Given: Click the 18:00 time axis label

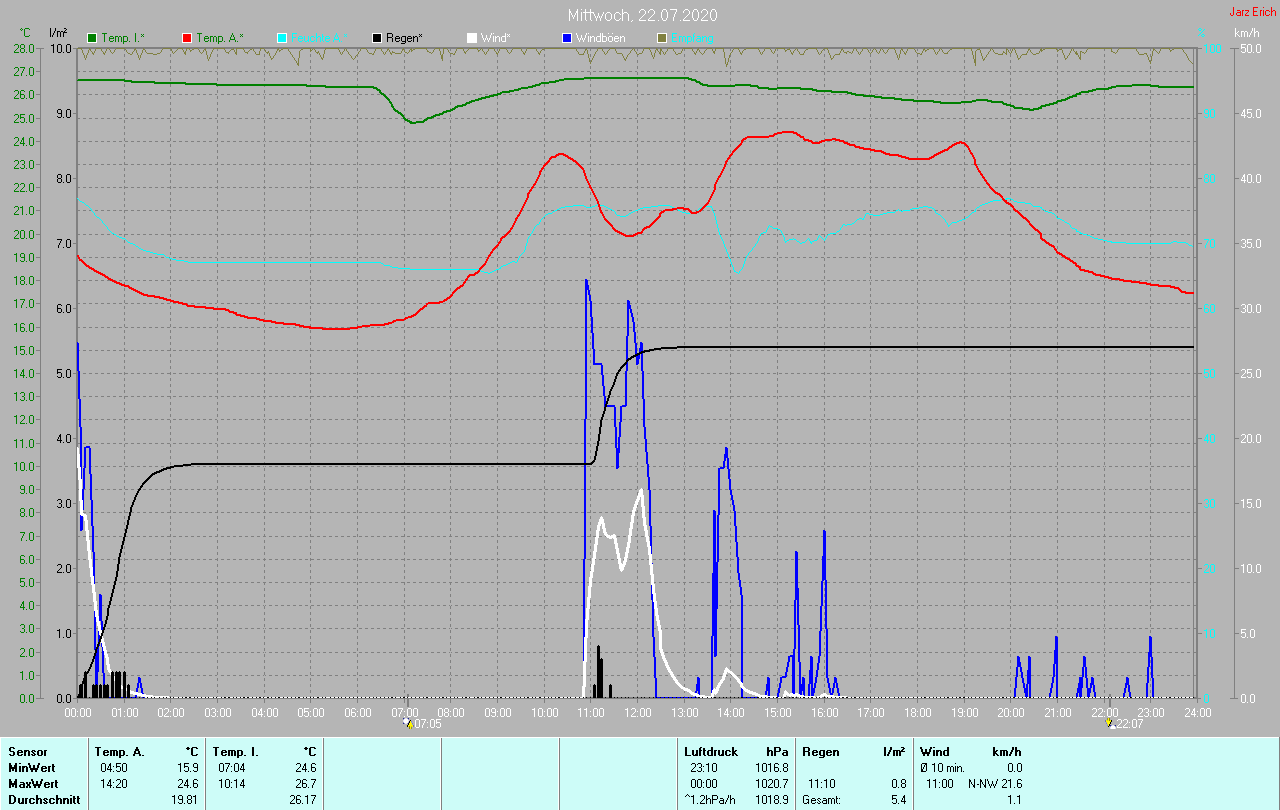Looking at the screenshot, I should [917, 712].
